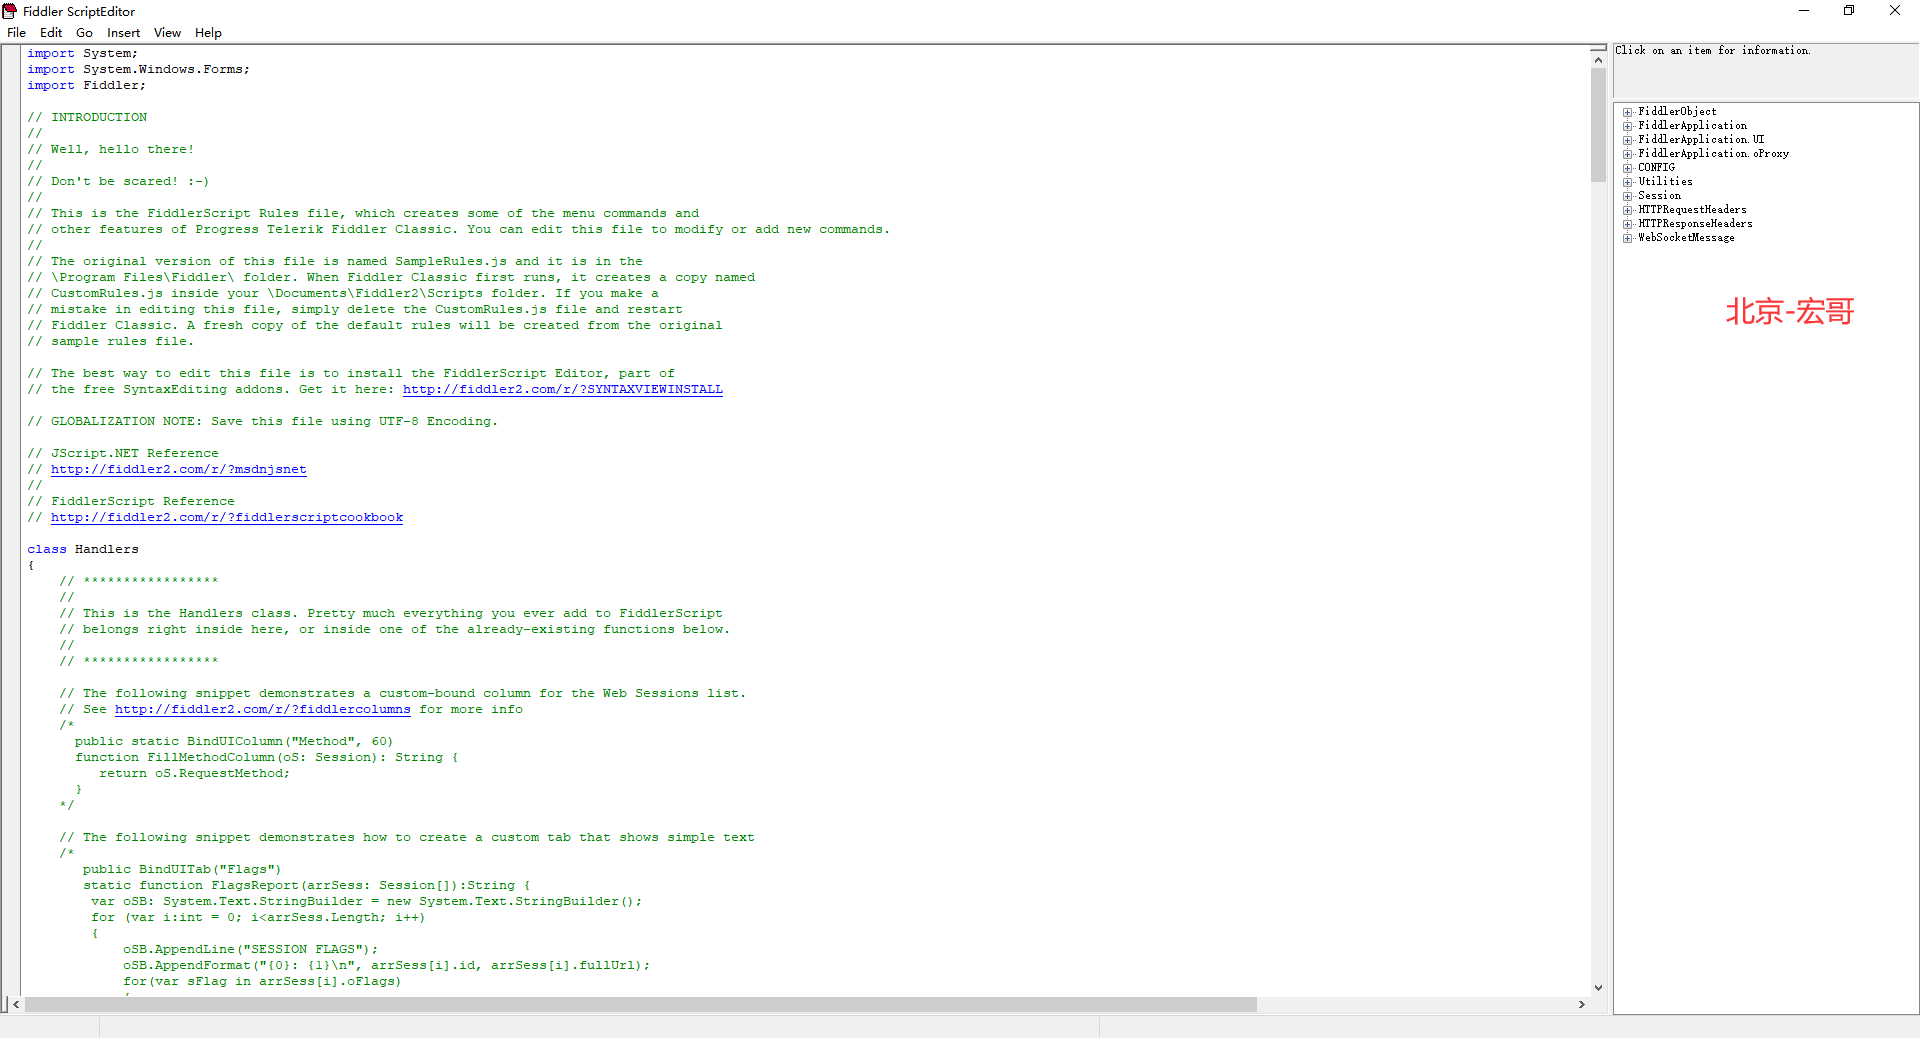The height and width of the screenshot is (1038, 1920).
Task: Open the SYNTAXVIEWINSTALL link
Action: coord(563,390)
